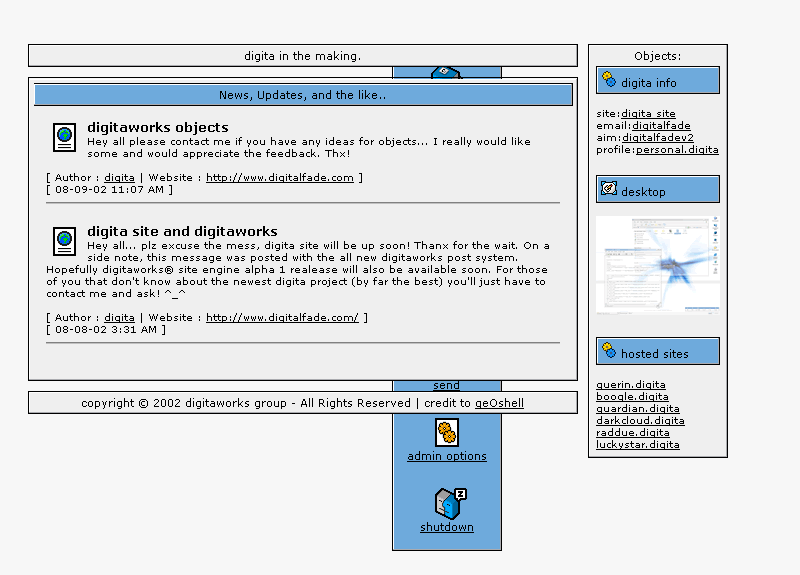
Task: Click the shutdown link
Action: point(447,527)
